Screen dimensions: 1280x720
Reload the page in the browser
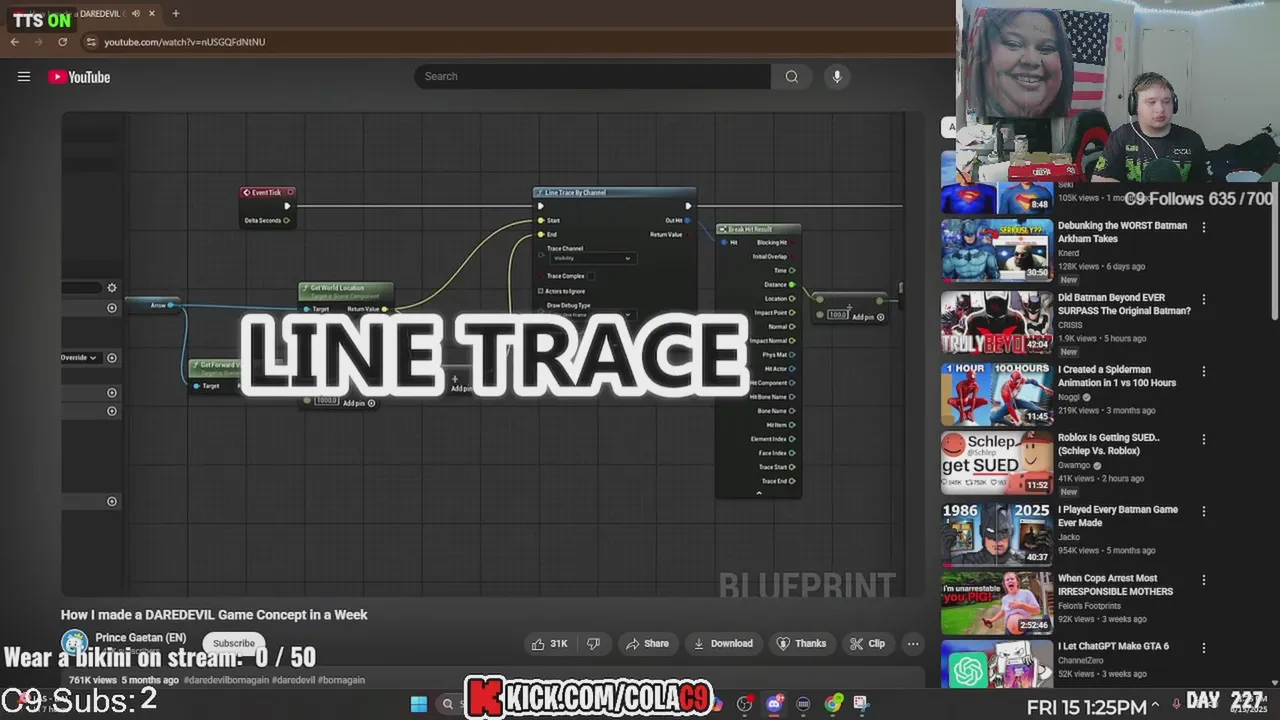point(62,42)
